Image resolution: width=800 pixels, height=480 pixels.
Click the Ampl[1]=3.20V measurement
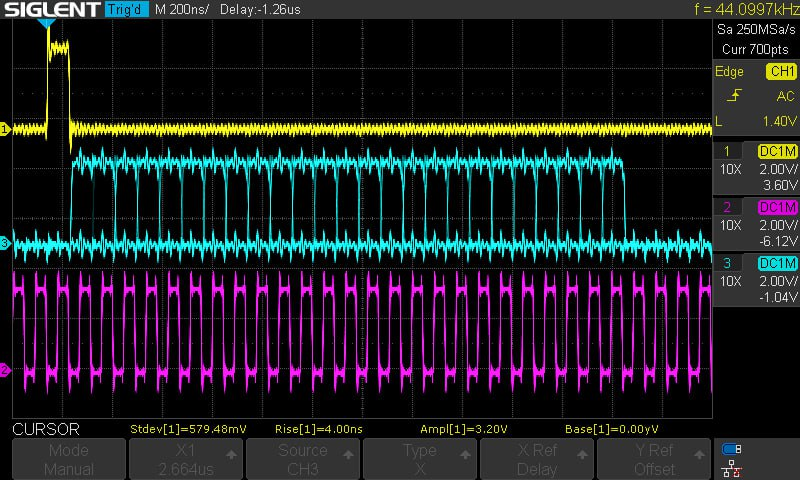click(x=464, y=429)
